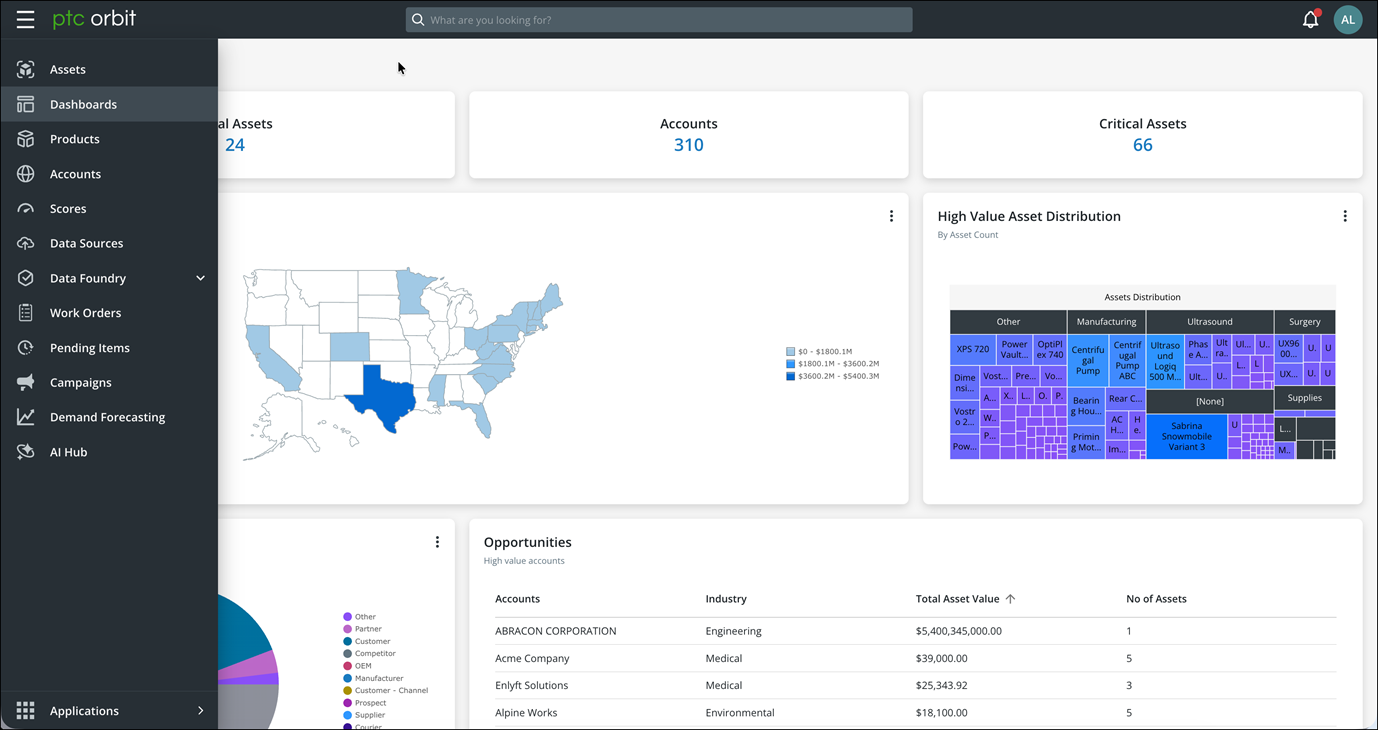Viewport: 1378px width, 730px height.
Task: Click the Sabrina Snowmobile Variant 3 tile
Action: (1186, 437)
